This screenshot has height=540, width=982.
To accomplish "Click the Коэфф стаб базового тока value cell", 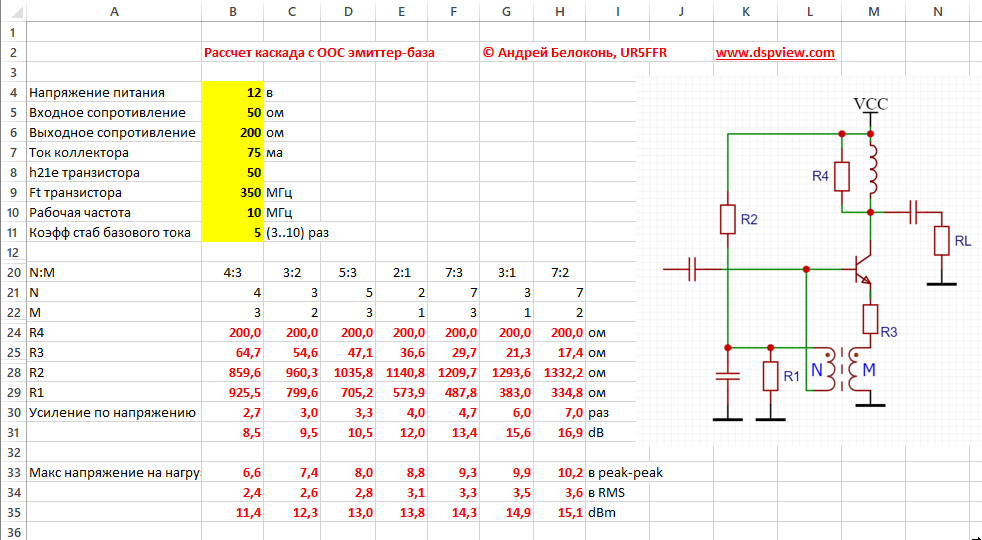I will click(232, 232).
